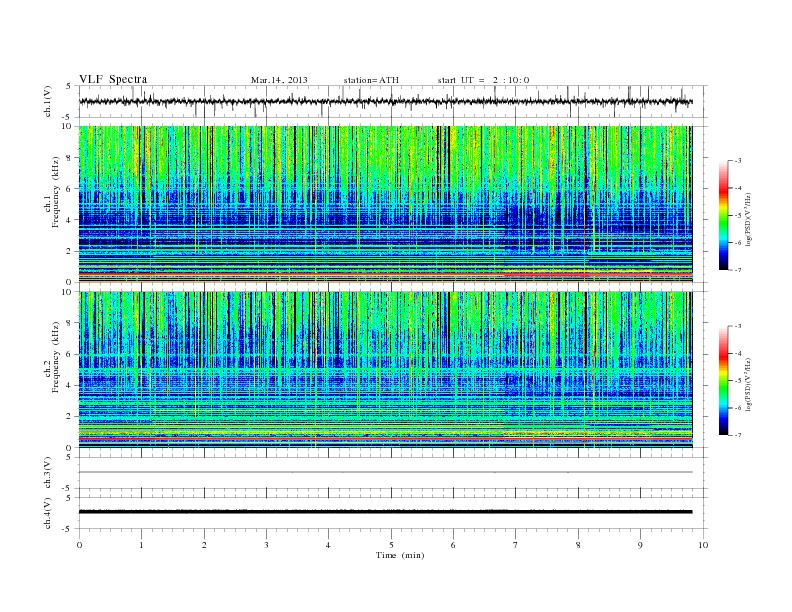The height and width of the screenshot is (612, 792).
Task: Click the "8" kHz tick of ch.1 spectrogram
Action: pyautogui.click(x=70, y=158)
